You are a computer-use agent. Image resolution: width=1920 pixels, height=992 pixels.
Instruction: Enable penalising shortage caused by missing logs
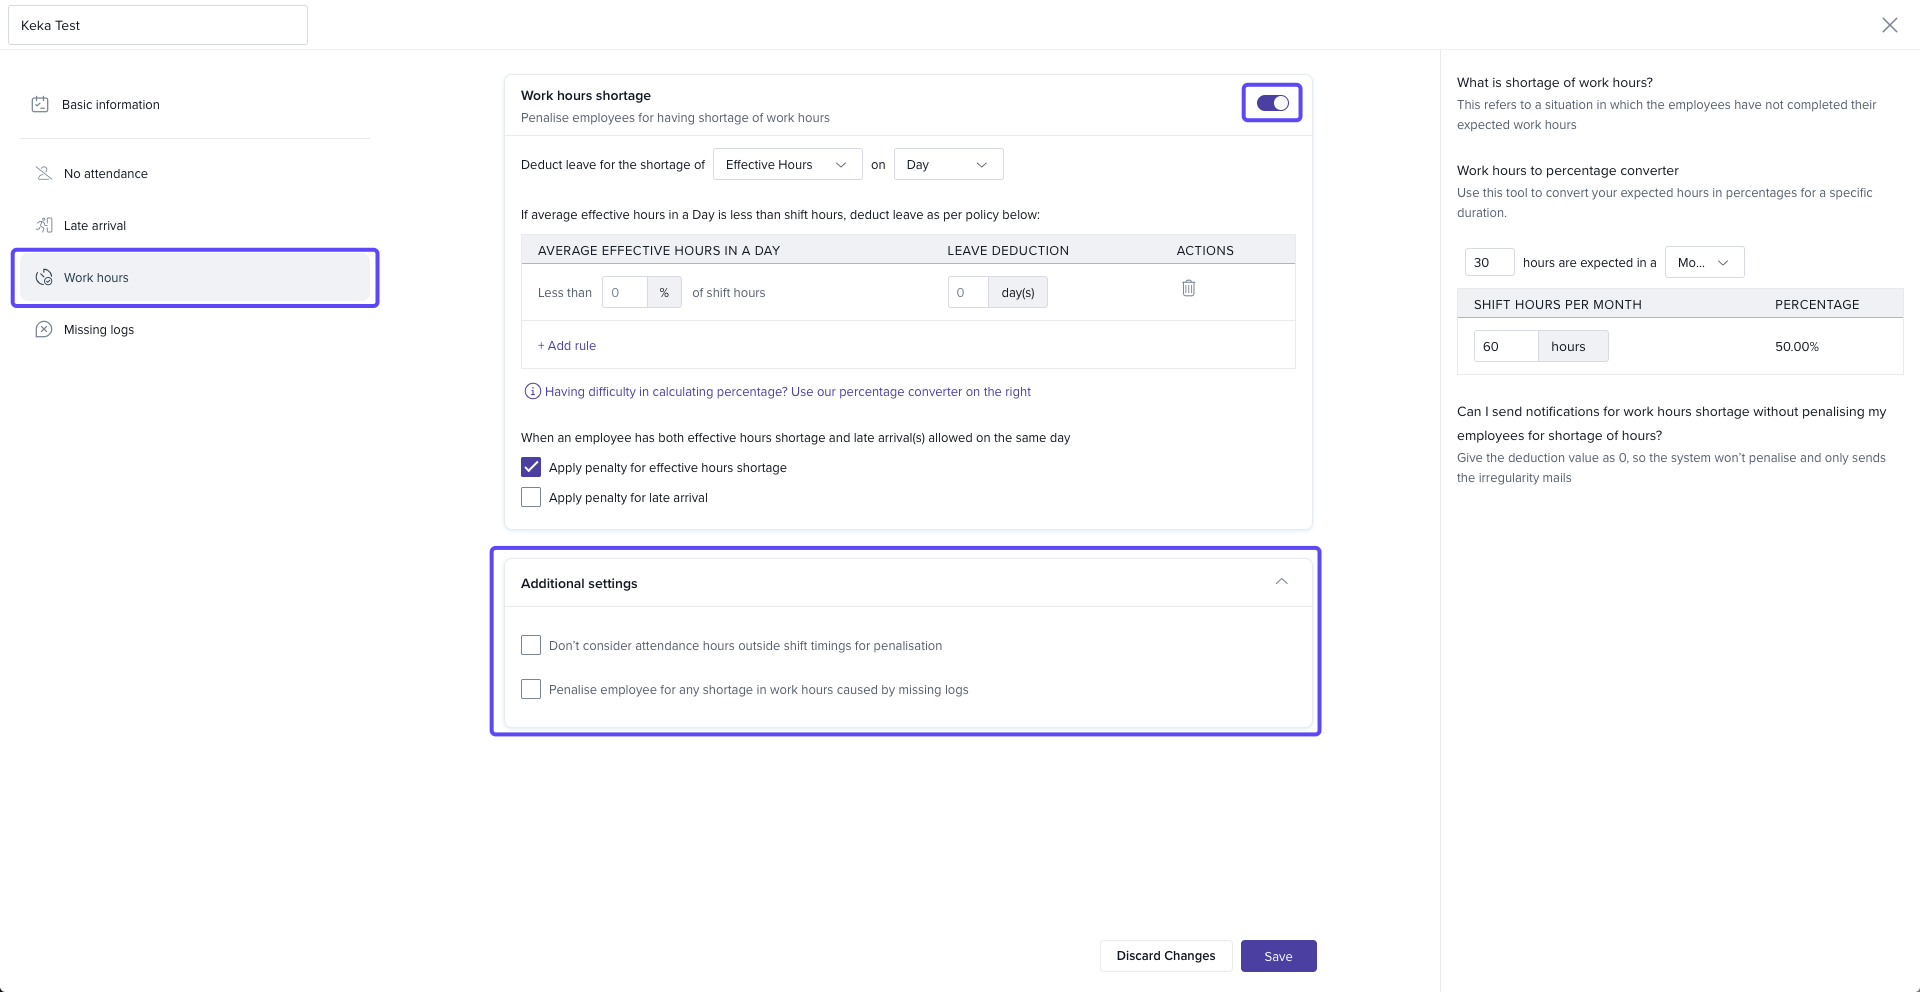(x=531, y=689)
